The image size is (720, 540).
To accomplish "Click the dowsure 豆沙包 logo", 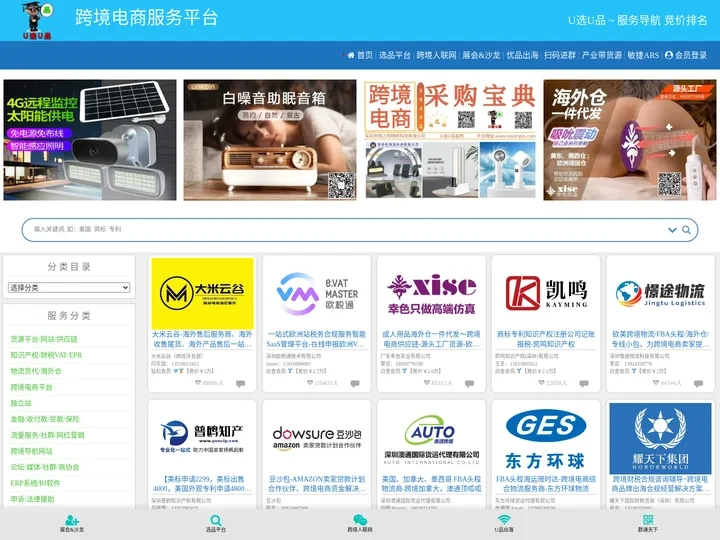I will point(317,439).
